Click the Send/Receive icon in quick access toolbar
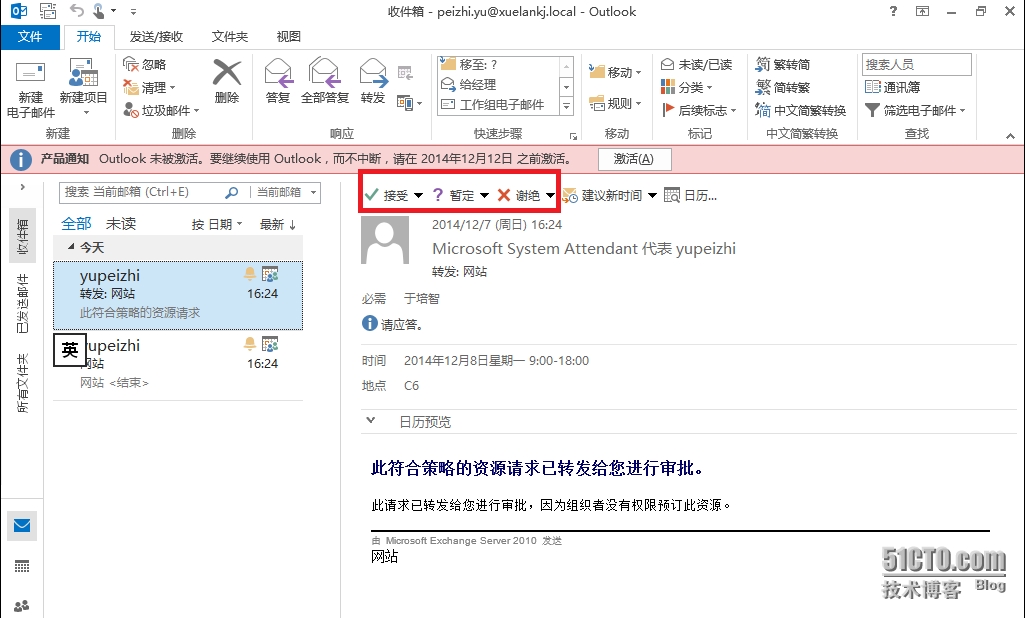 tap(48, 10)
